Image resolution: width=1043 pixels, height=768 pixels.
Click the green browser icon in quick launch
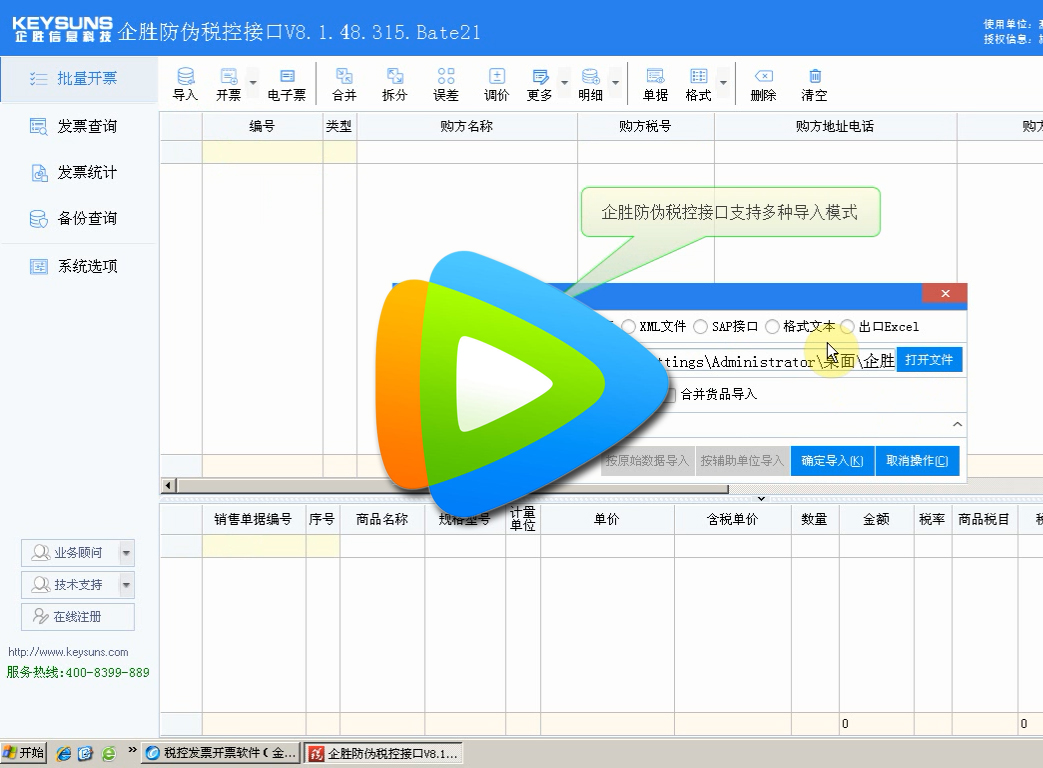coord(108,753)
